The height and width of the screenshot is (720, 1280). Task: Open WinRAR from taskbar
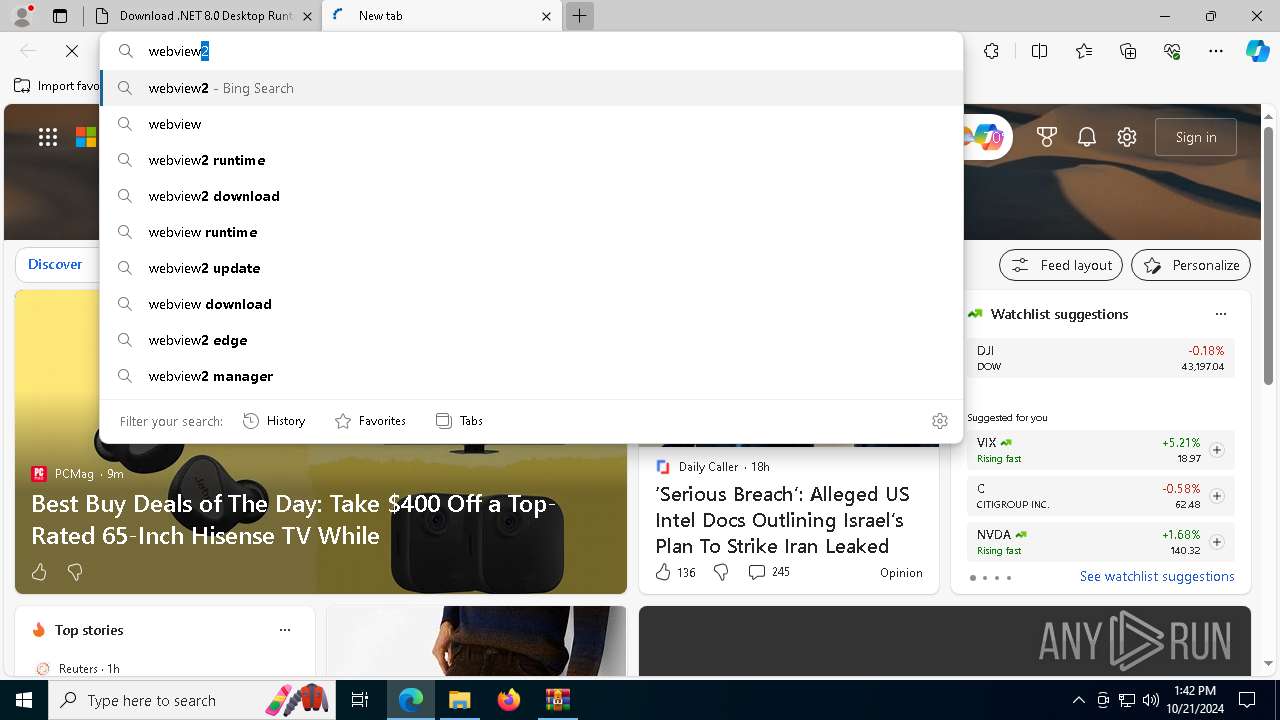(x=557, y=700)
